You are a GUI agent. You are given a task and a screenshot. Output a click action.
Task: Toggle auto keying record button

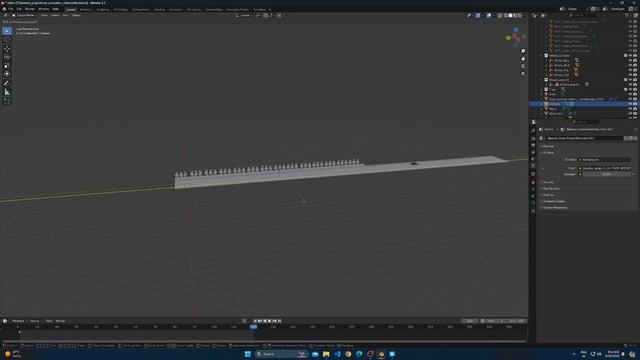[244, 321]
